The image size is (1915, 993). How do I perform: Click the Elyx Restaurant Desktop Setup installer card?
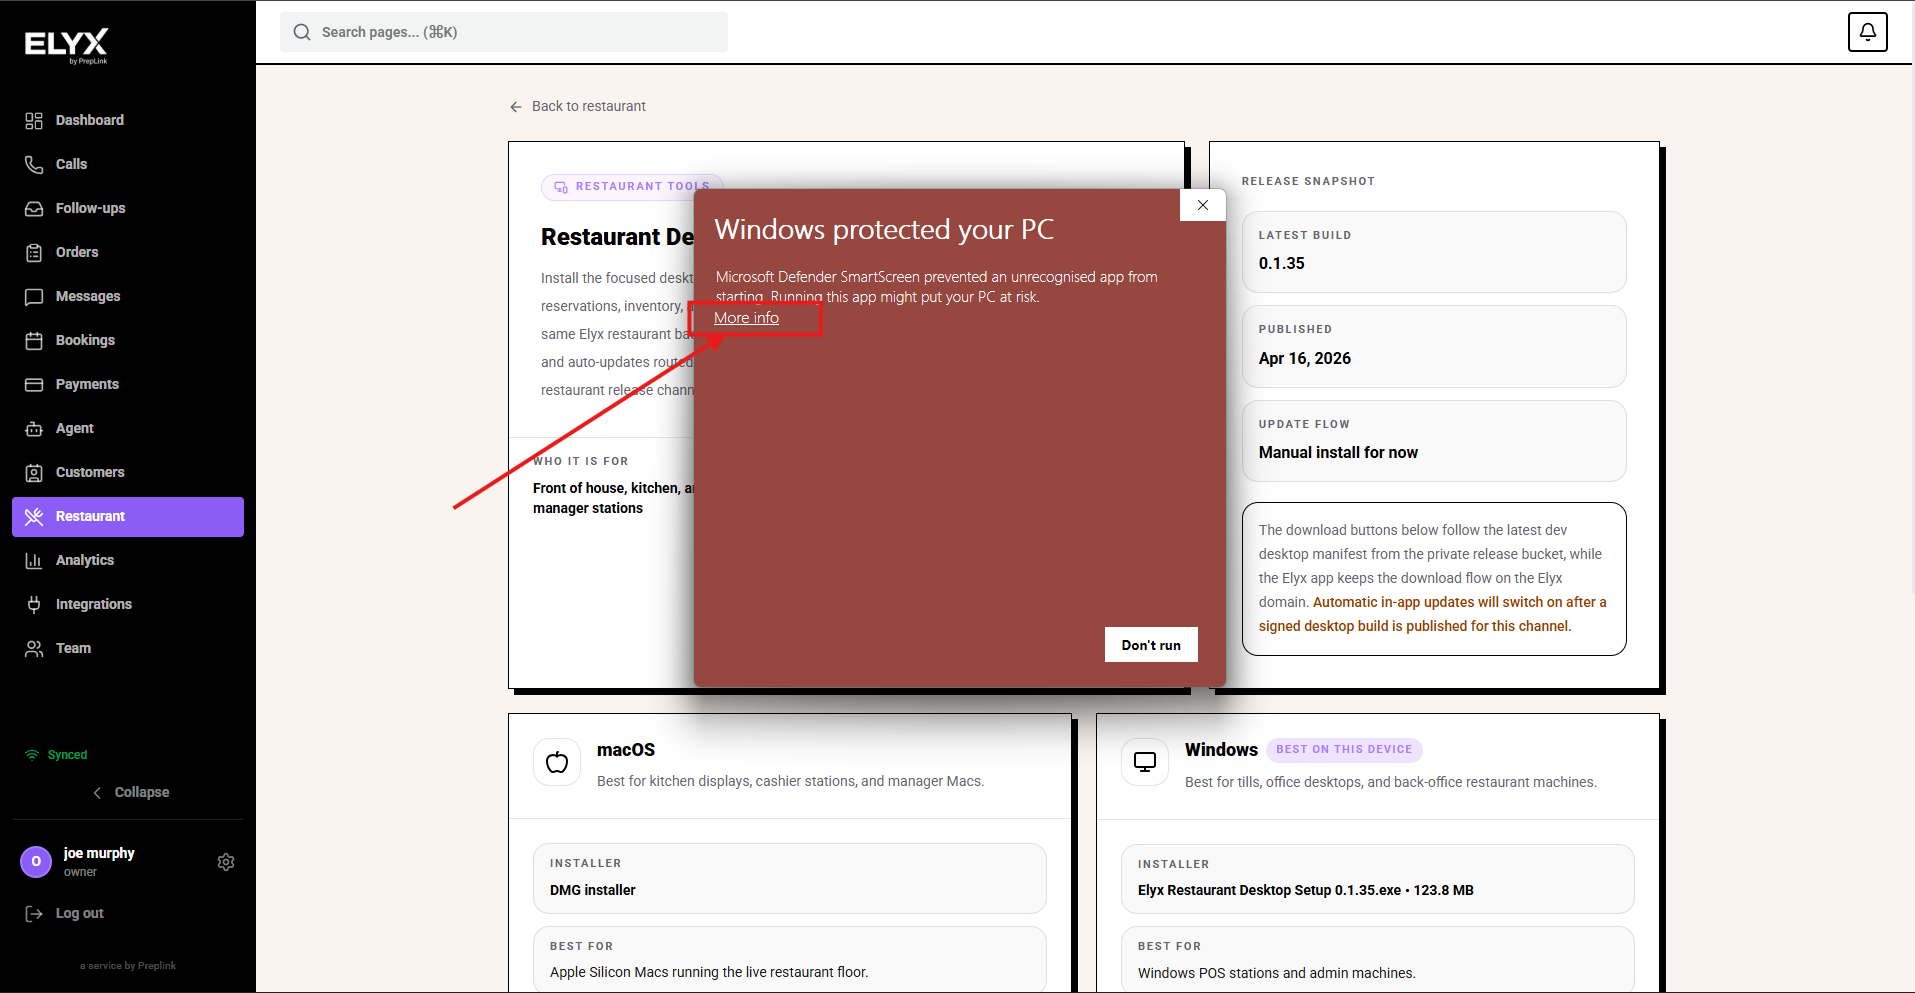1378,879
